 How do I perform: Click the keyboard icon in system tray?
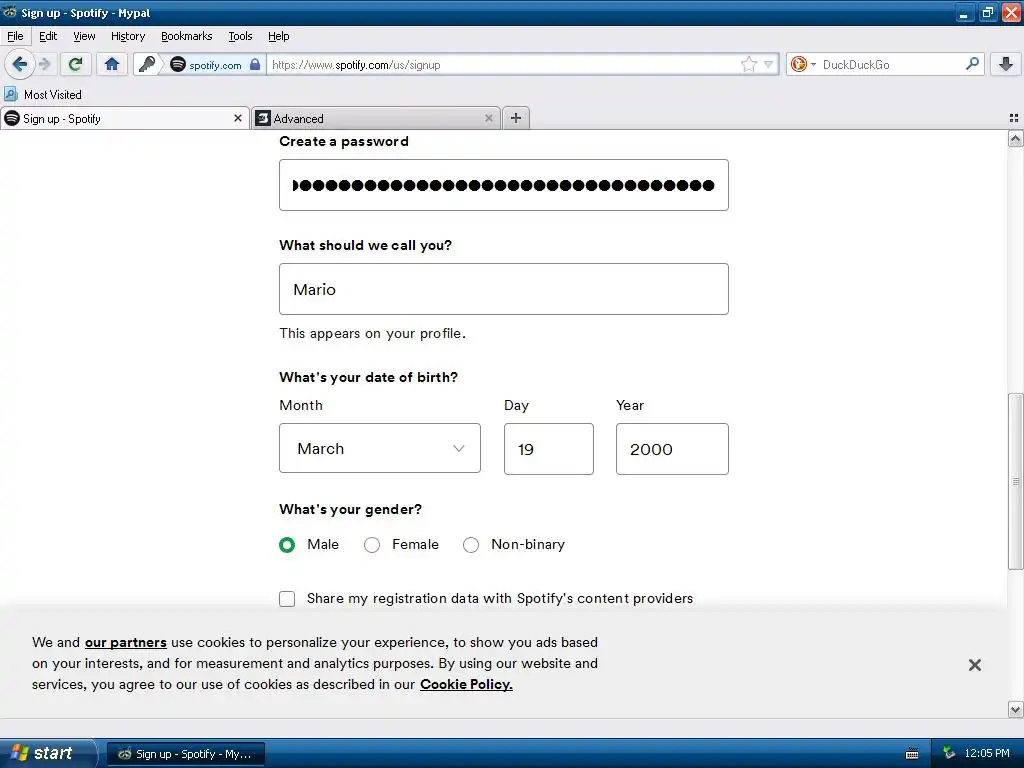coord(912,754)
